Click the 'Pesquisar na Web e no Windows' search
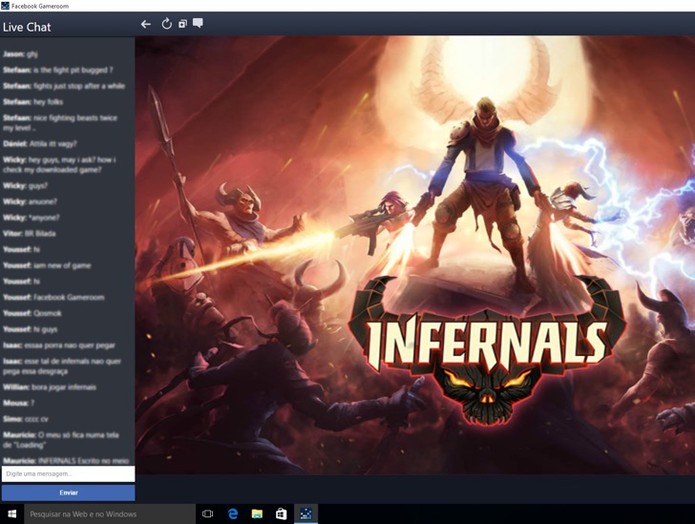This screenshot has width=695, height=524. click(x=110, y=514)
